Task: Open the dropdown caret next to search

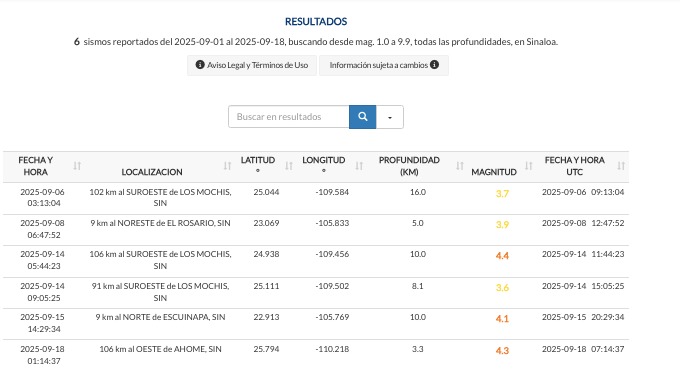Action: point(390,117)
